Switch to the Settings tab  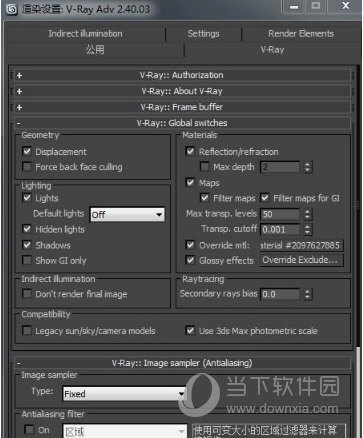click(x=203, y=34)
